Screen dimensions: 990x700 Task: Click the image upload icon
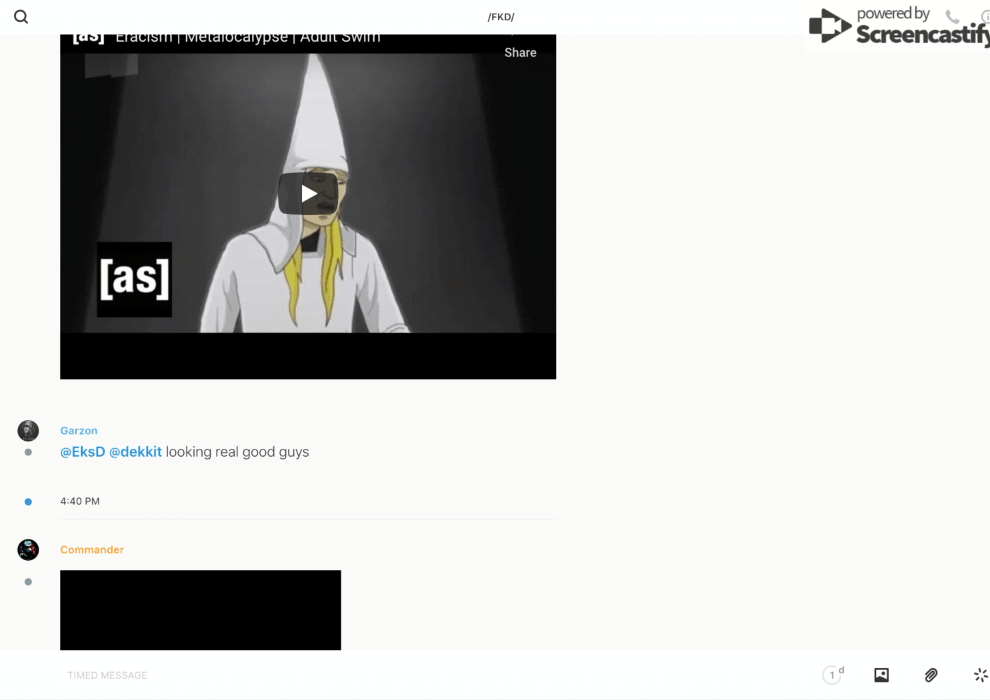coord(881,675)
